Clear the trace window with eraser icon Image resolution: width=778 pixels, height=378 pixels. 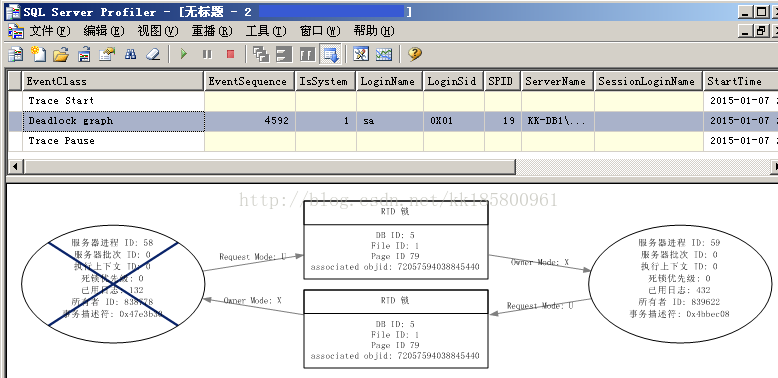click(x=153, y=54)
